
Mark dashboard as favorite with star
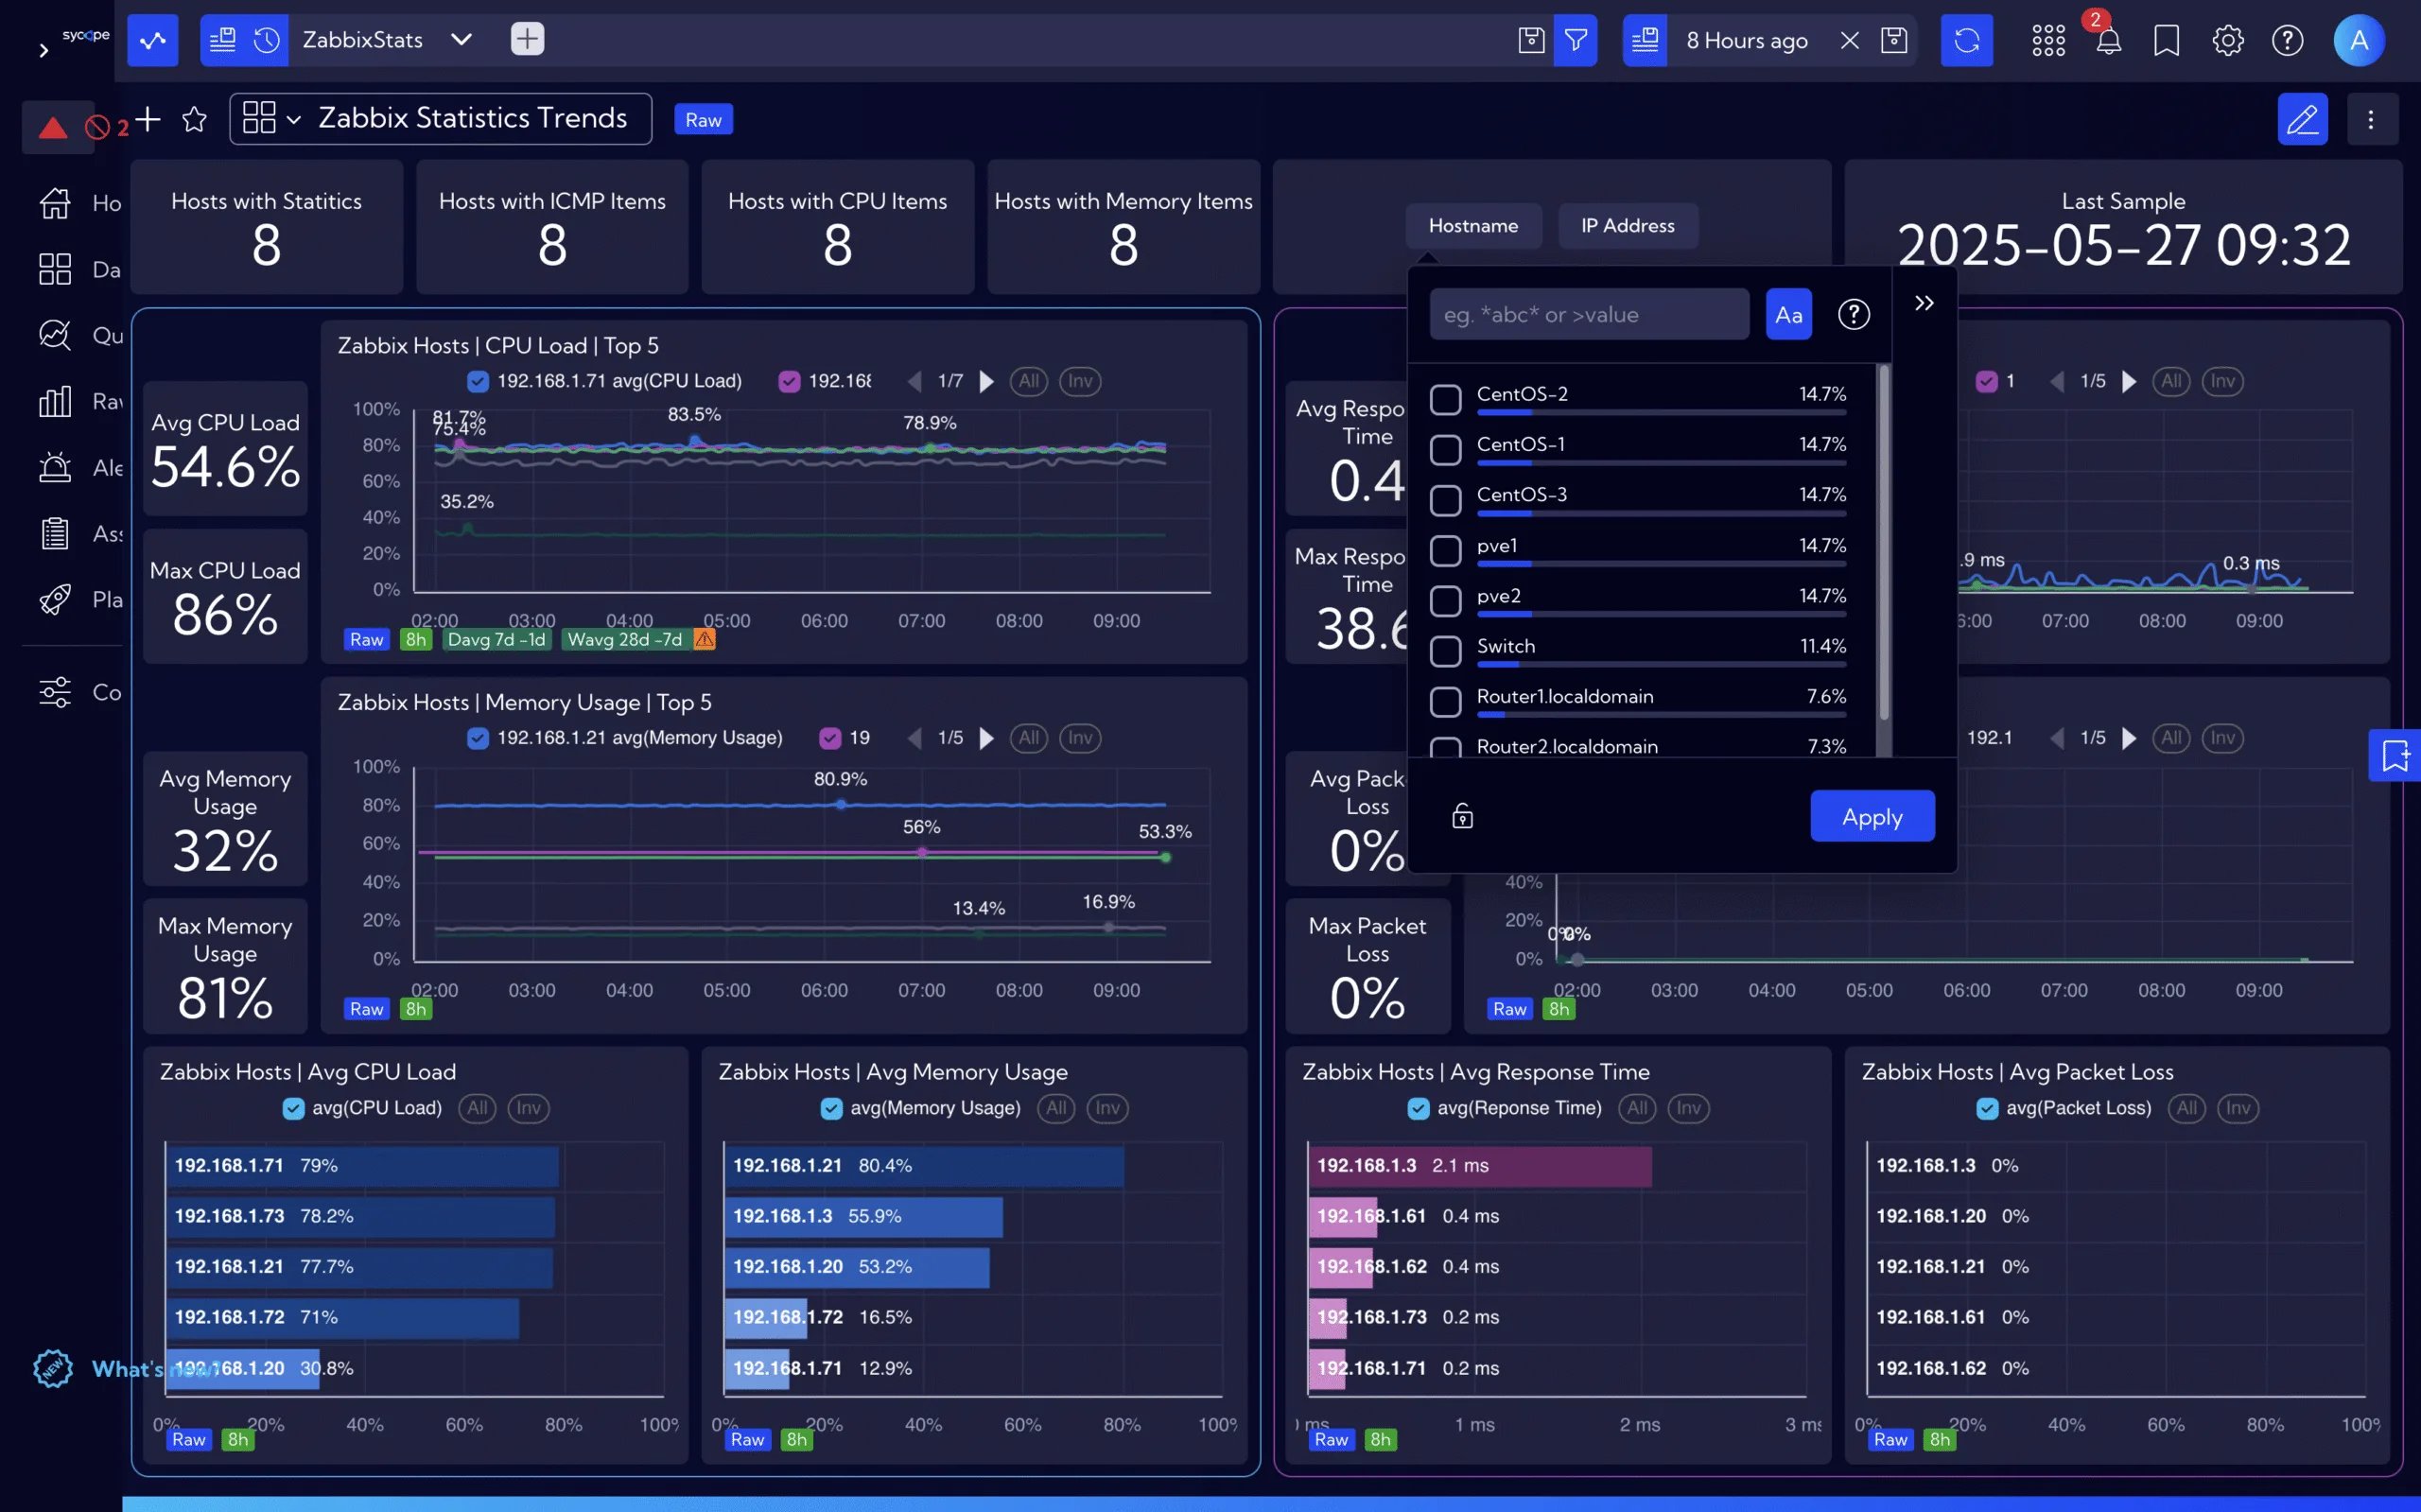(195, 120)
